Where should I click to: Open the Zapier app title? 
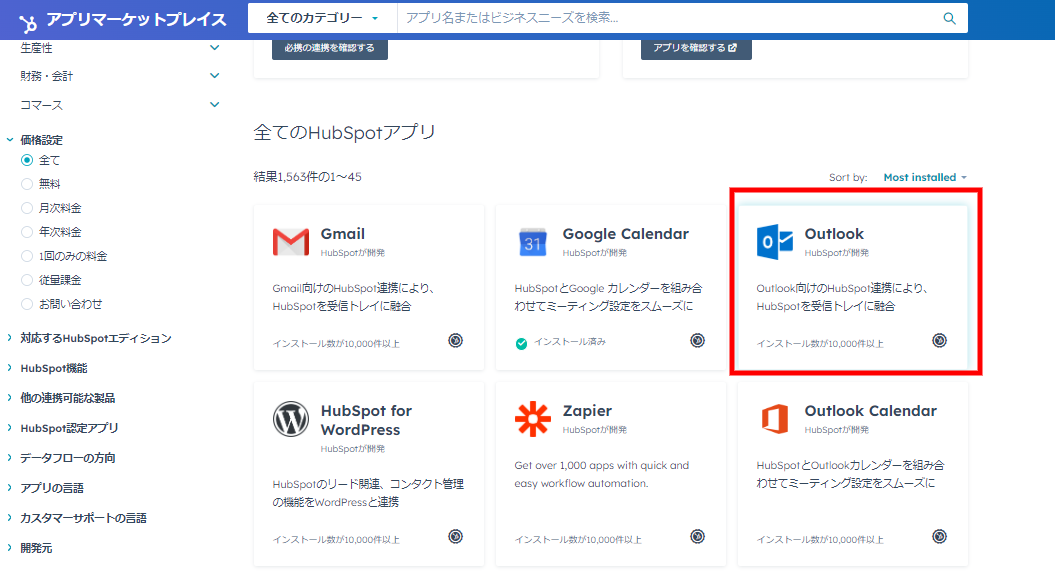587,411
